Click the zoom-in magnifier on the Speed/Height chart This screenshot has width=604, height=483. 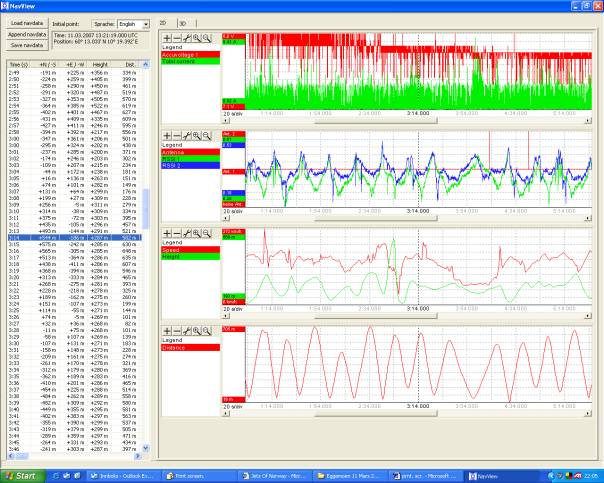coord(197,233)
